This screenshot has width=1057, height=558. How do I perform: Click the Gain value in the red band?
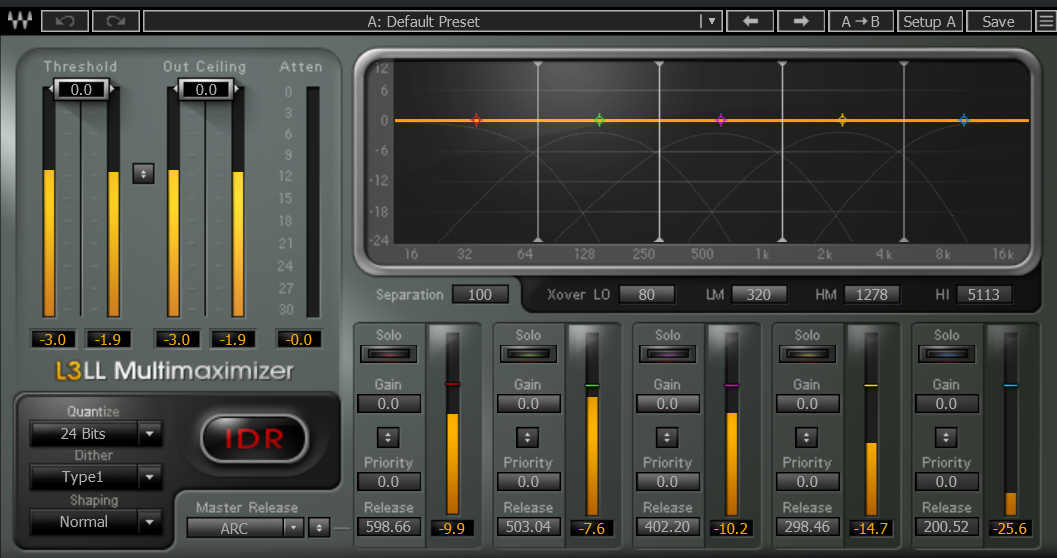coord(388,404)
